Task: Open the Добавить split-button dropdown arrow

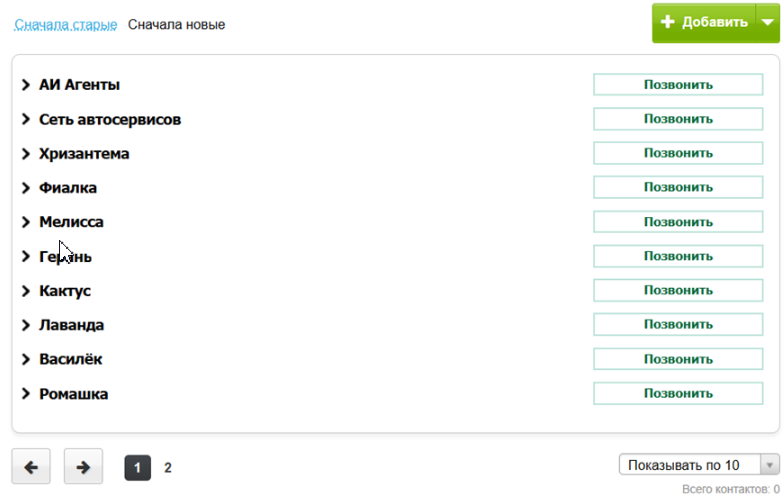Action: coord(765,23)
